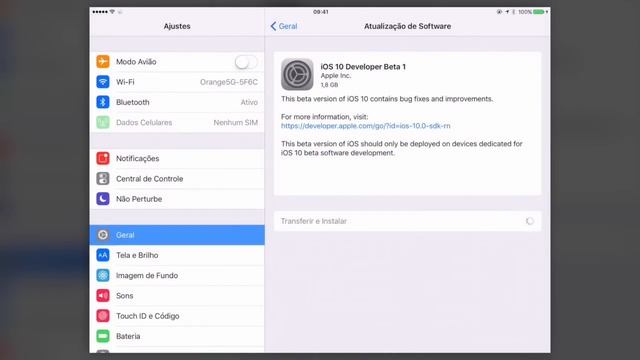Open Tela e Brilho settings
This screenshot has height=360, width=640.
(x=177, y=255)
